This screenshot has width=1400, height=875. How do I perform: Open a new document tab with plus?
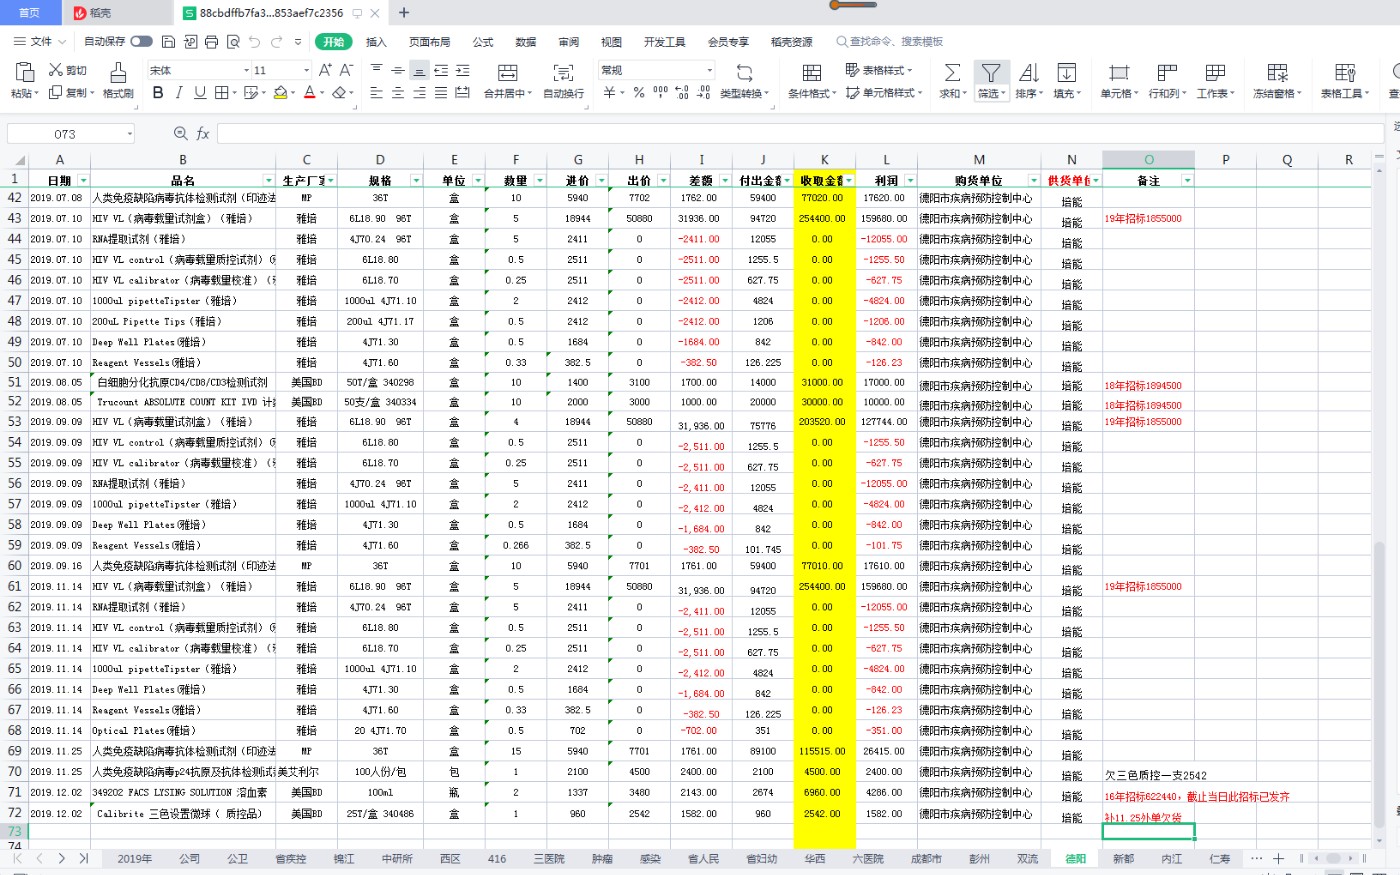(404, 13)
